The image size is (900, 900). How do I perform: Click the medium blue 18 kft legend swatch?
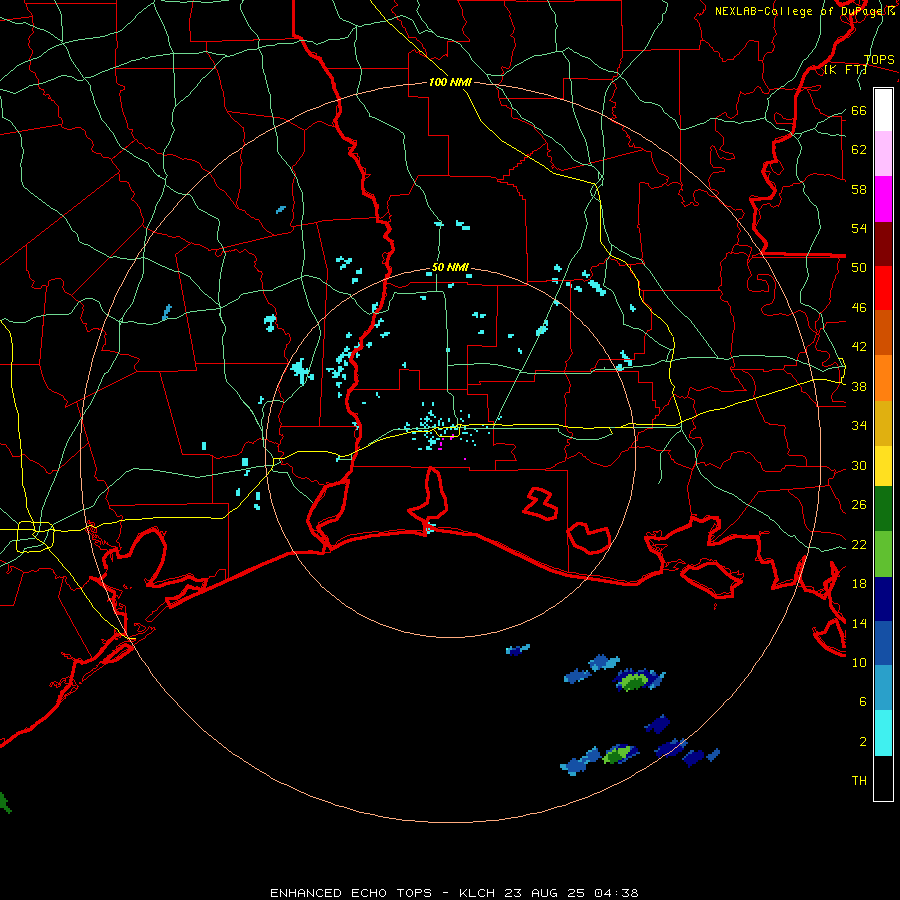(x=883, y=643)
